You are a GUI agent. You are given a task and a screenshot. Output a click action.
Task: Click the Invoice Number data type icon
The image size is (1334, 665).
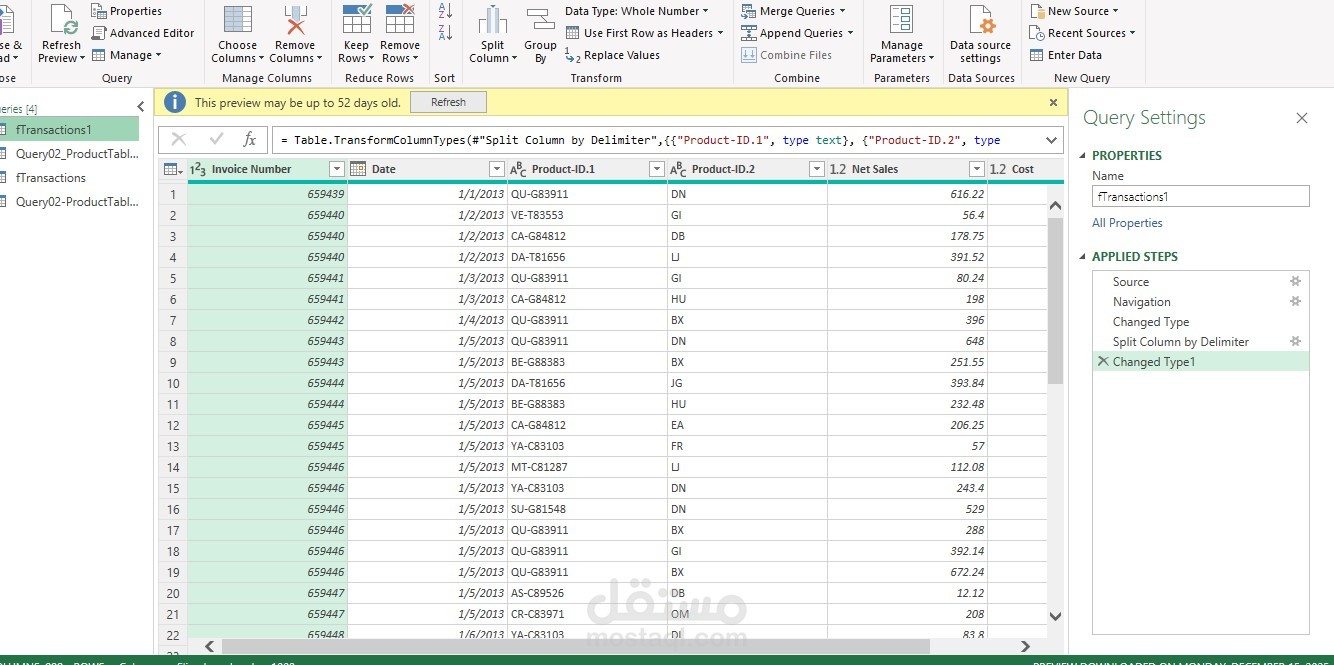(198, 169)
